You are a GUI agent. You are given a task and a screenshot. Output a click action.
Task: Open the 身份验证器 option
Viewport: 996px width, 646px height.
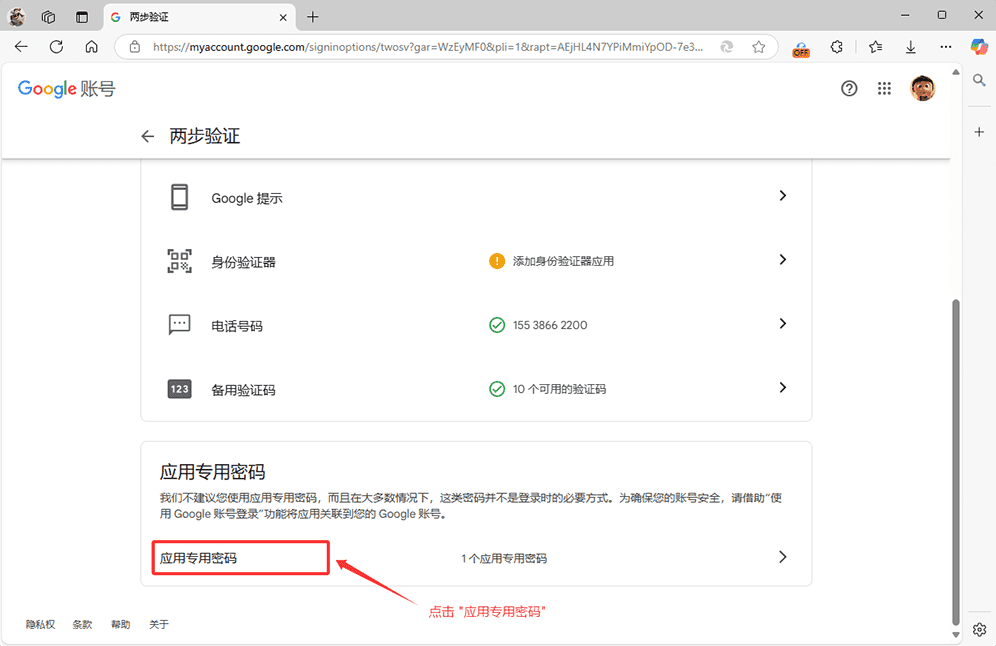(476, 261)
